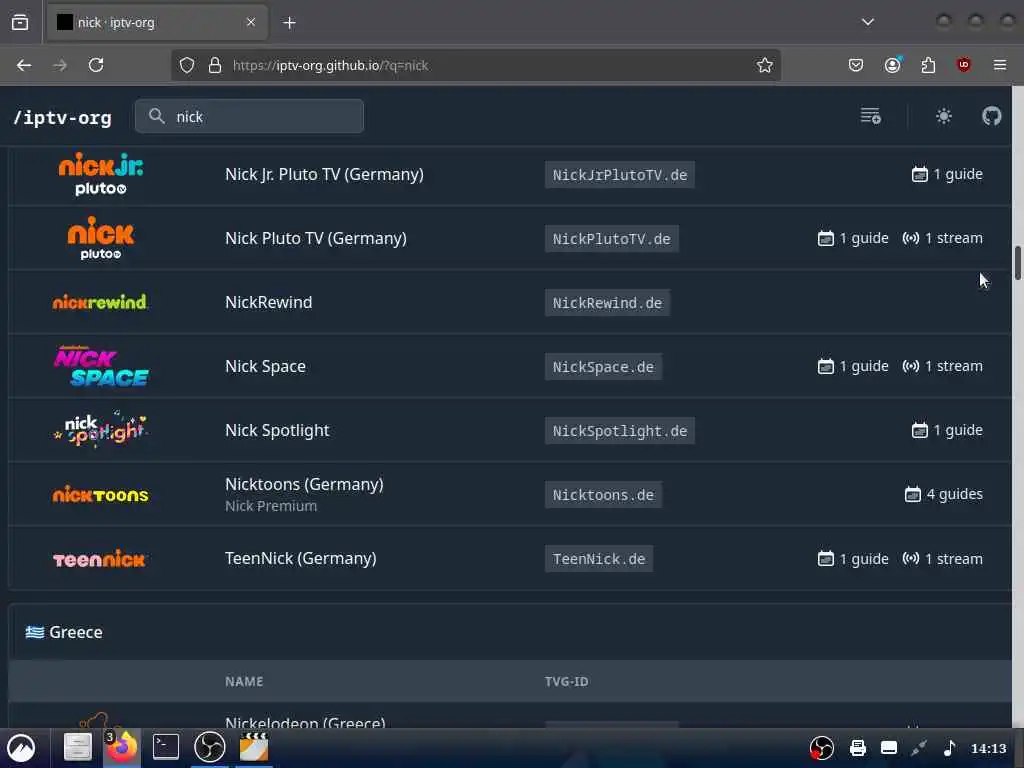Copy the TeenNick.de tvg-id

pyautogui.click(x=599, y=559)
